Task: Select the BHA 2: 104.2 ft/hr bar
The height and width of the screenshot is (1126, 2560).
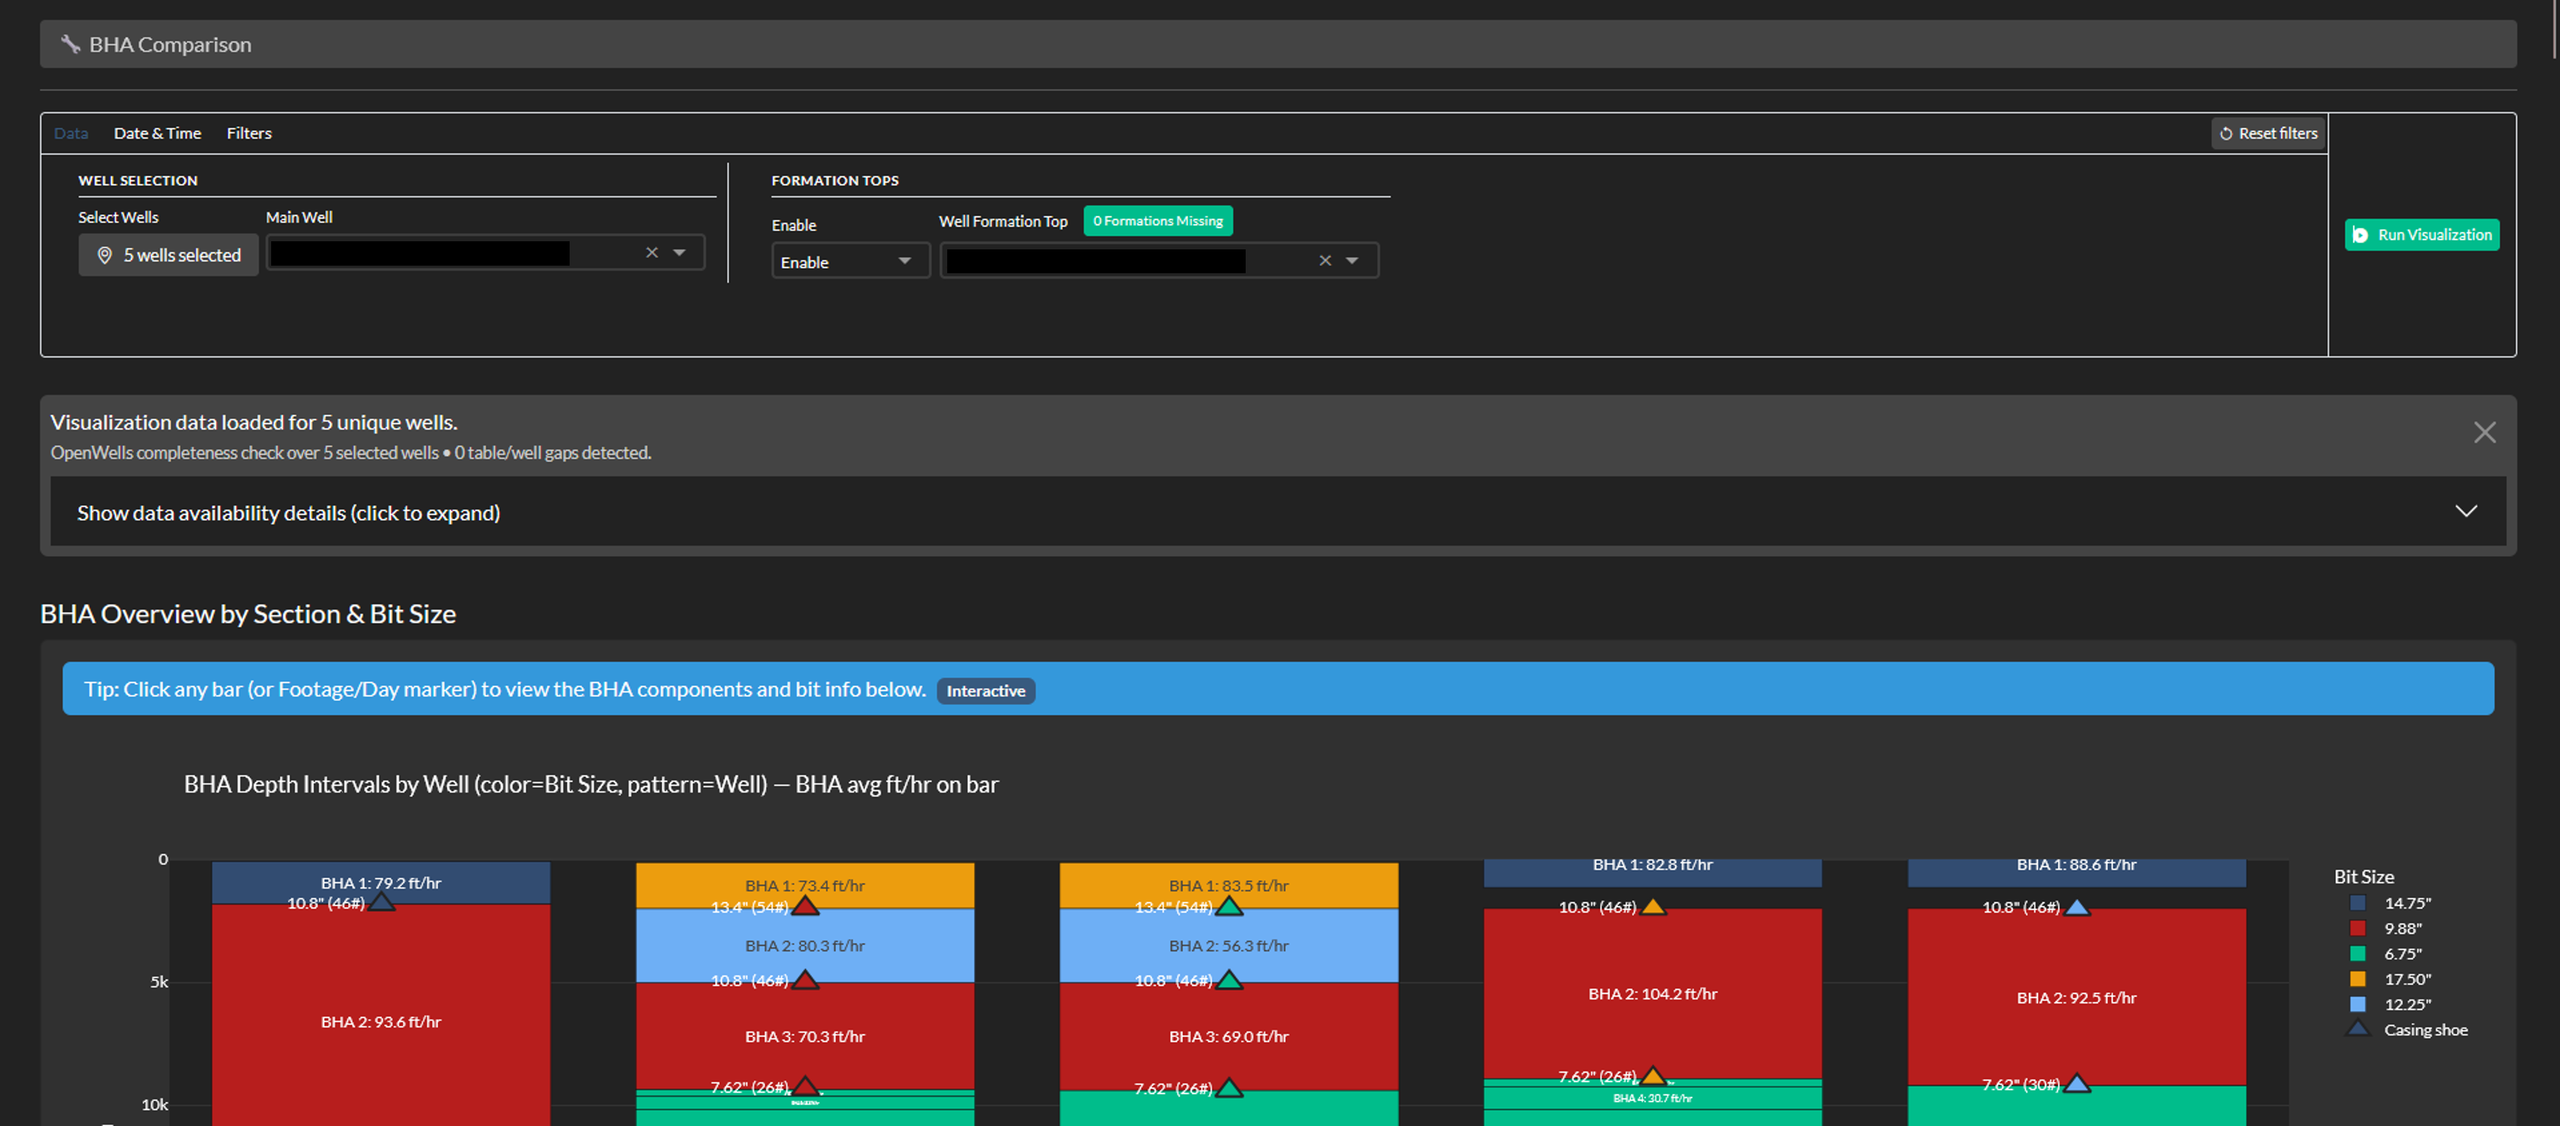Action: click(x=1652, y=994)
